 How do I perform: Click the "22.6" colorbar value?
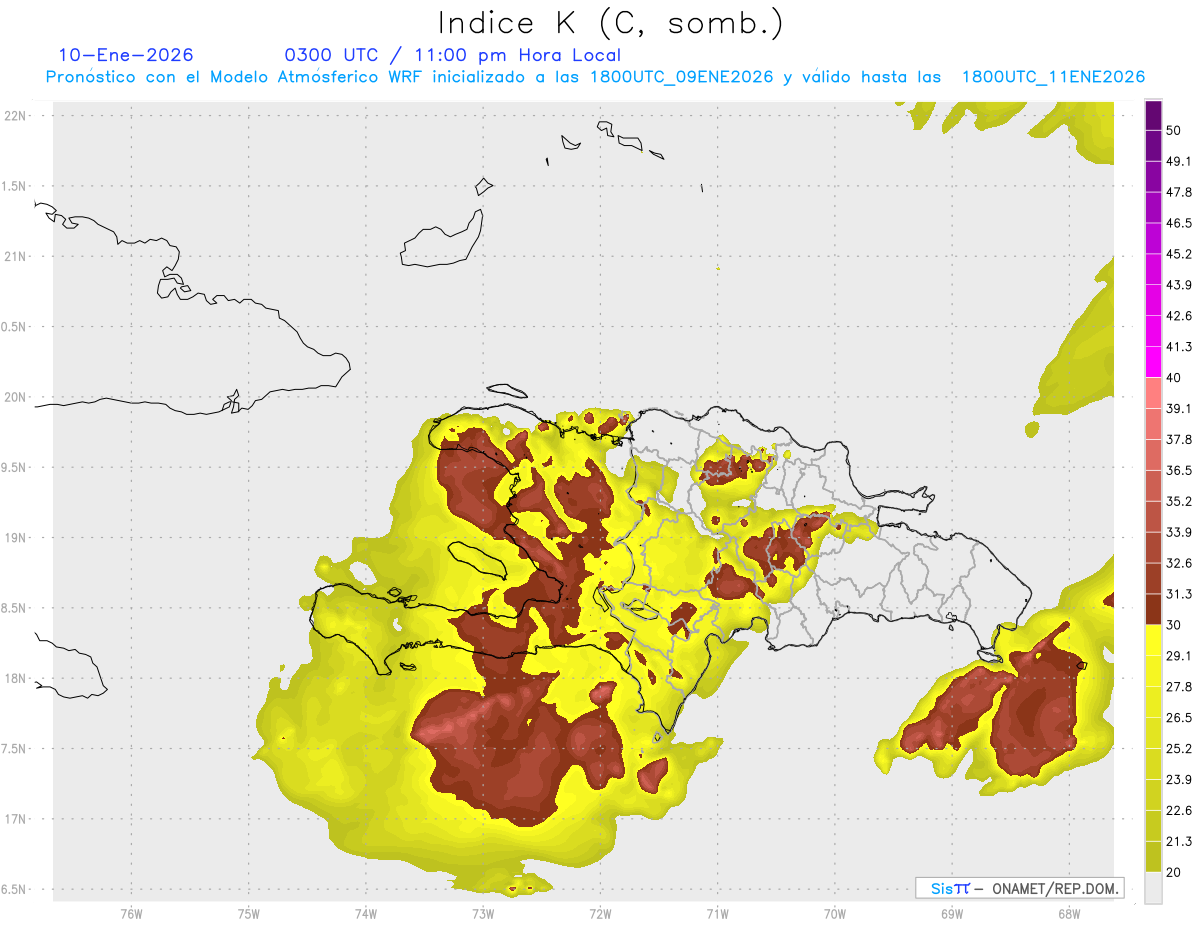pos(1179,811)
